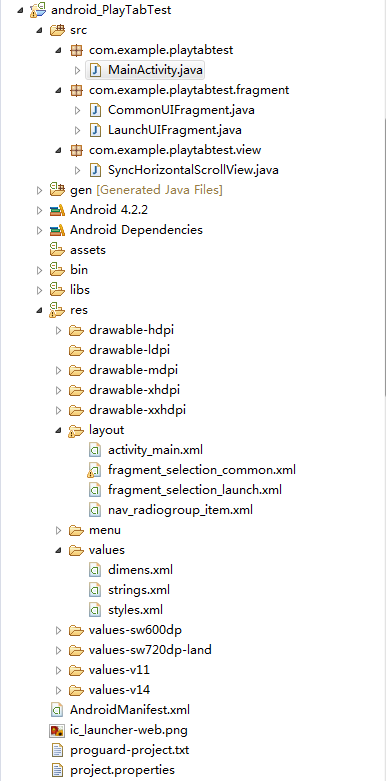386x781 pixels.
Task: Click the com.example.playtabtest package icon
Action: [x=76, y=50]
